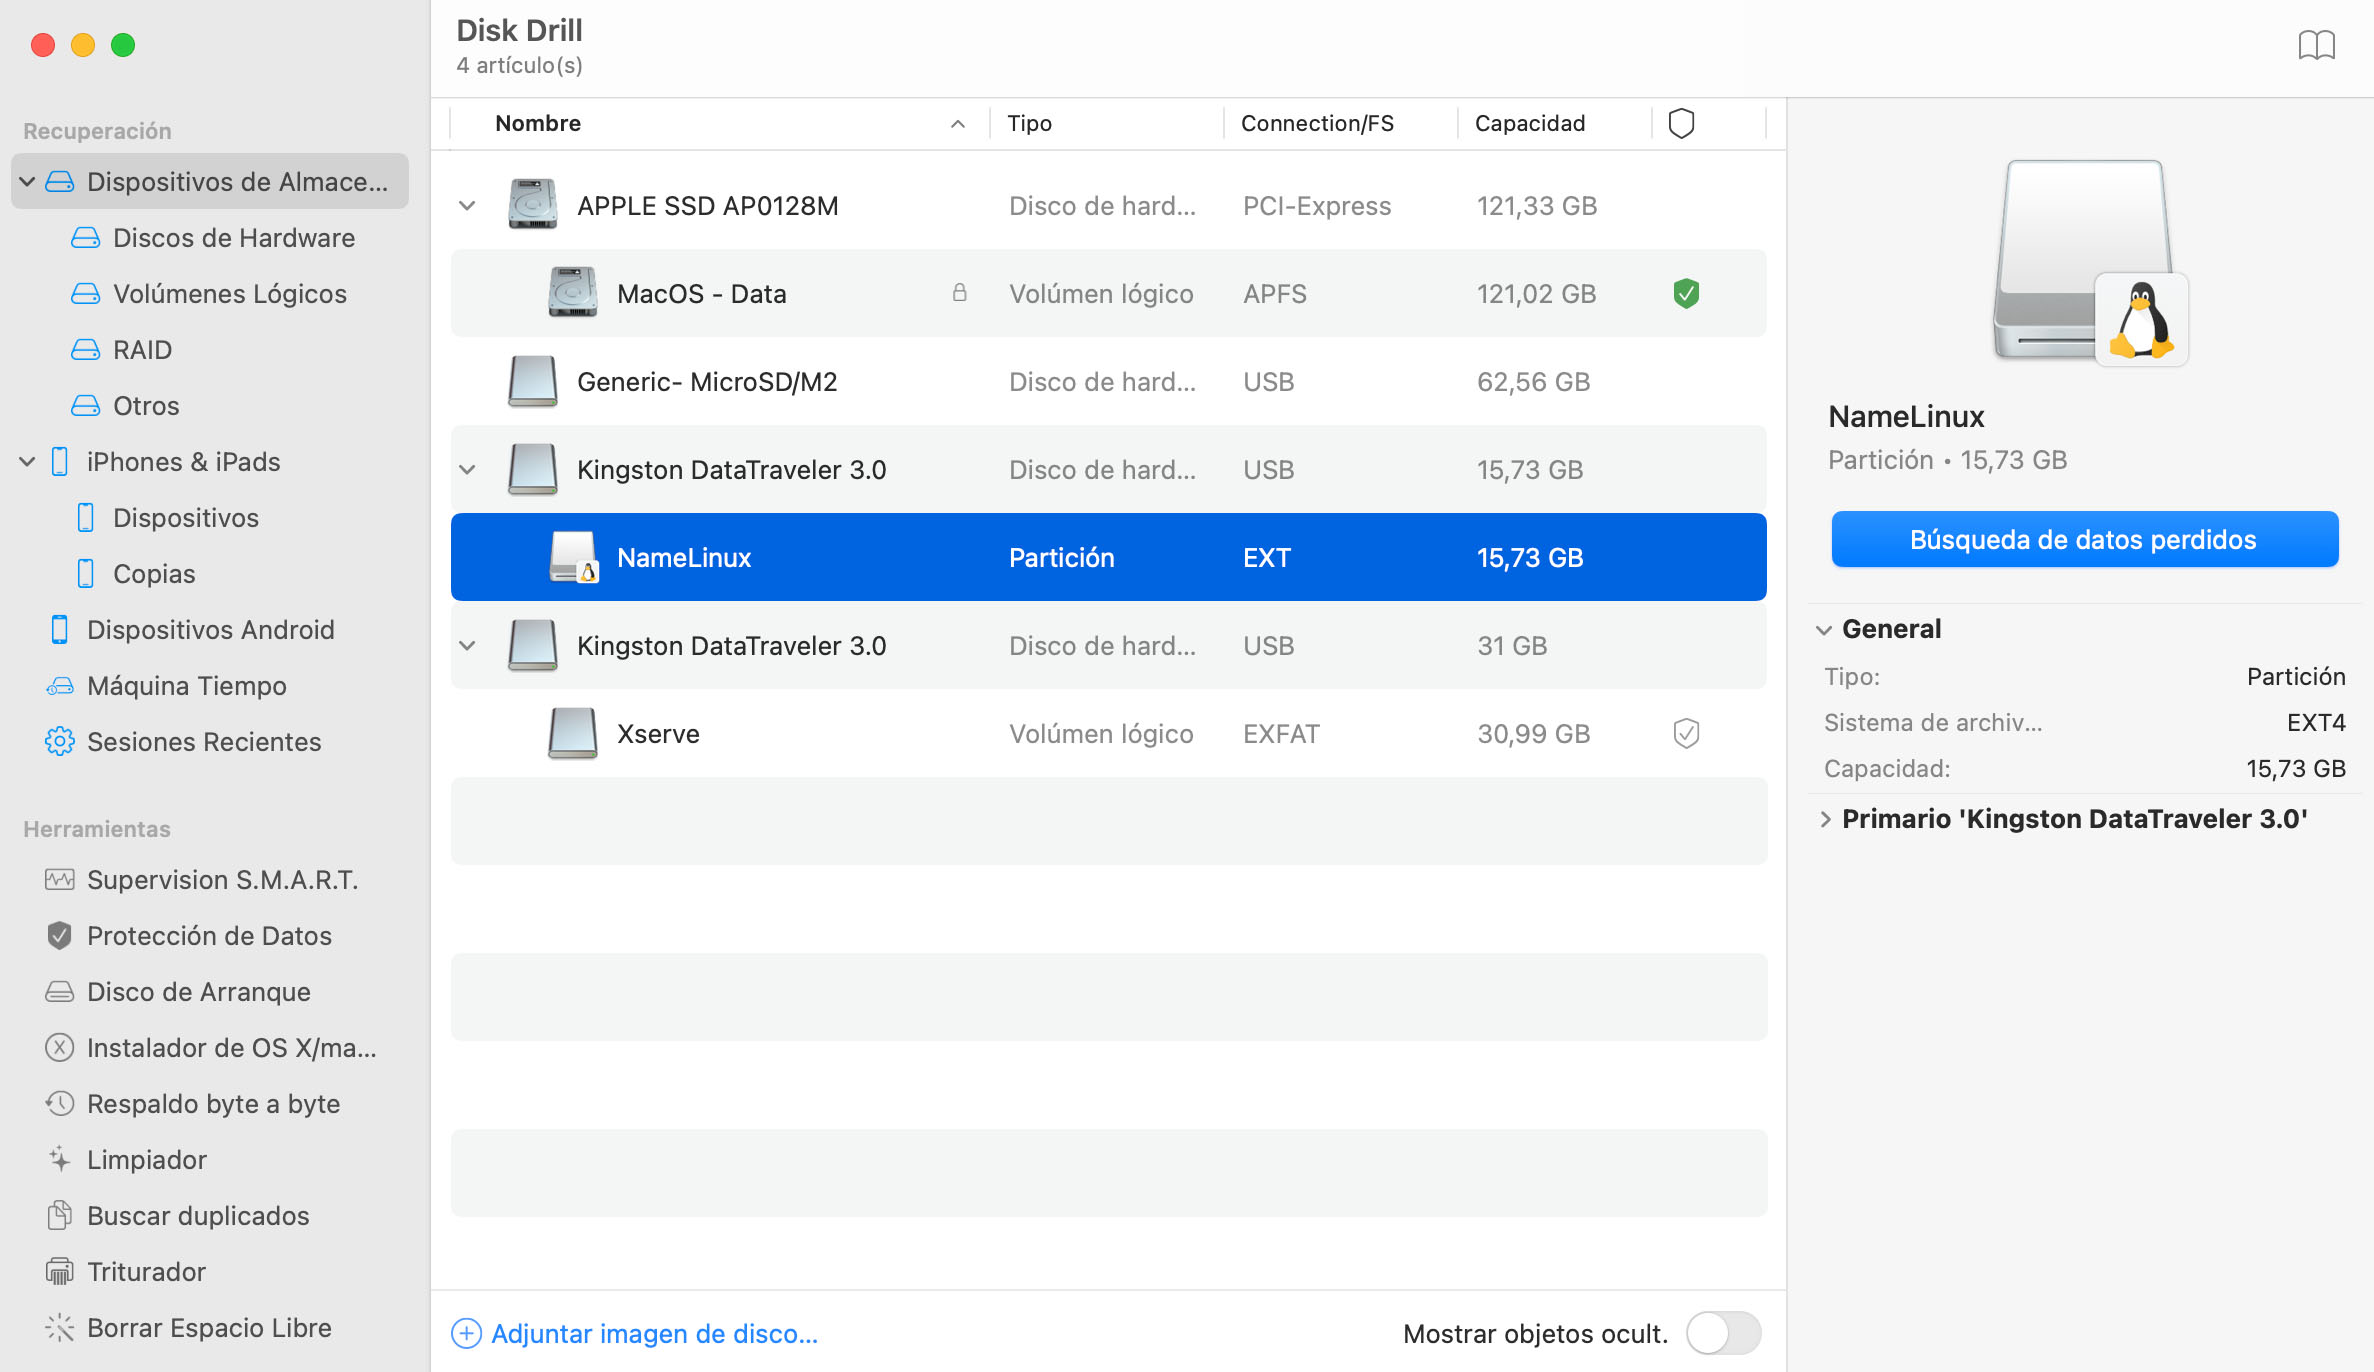
Task: Click the Xserve shield status icon
Action: [1683, 732]
